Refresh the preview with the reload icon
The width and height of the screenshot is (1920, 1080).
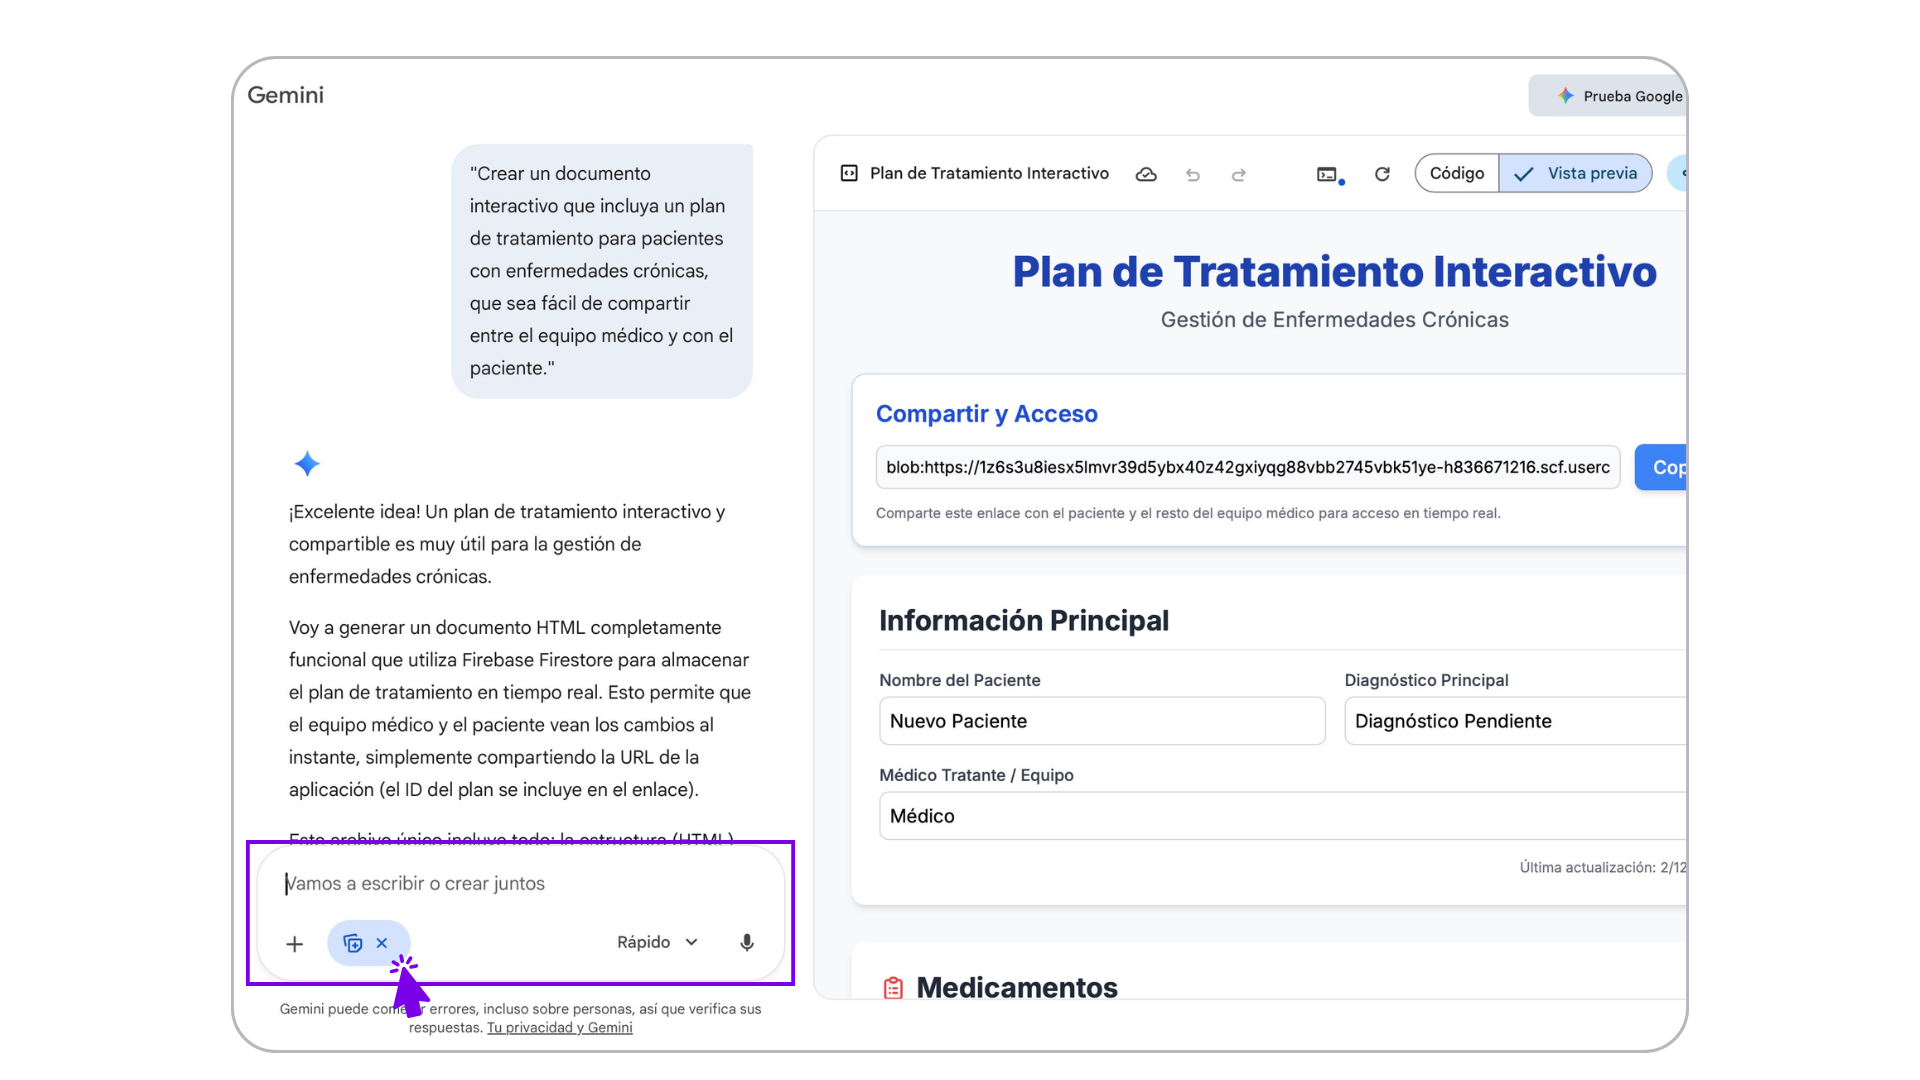[1382, 174]
